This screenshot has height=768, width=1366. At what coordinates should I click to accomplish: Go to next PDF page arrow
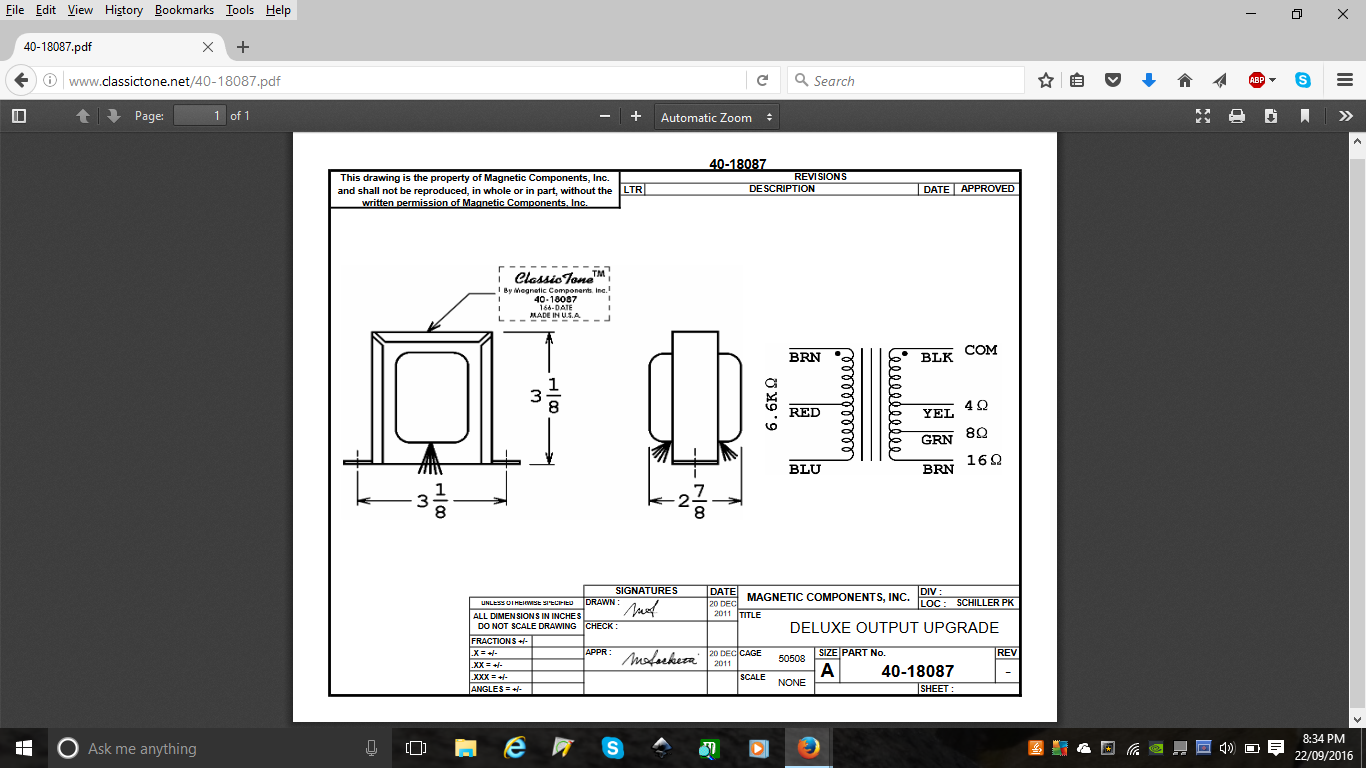coord(113,116)
